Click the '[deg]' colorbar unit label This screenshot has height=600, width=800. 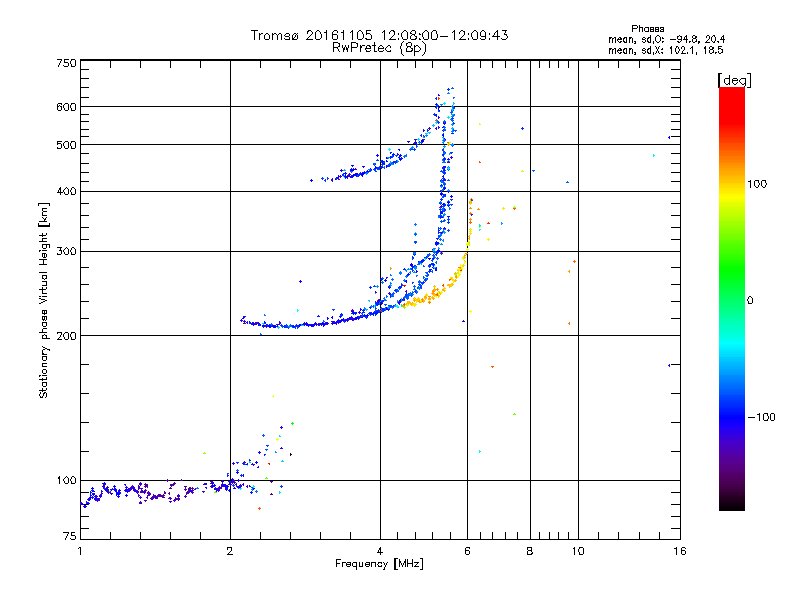[x=734, y=80]
